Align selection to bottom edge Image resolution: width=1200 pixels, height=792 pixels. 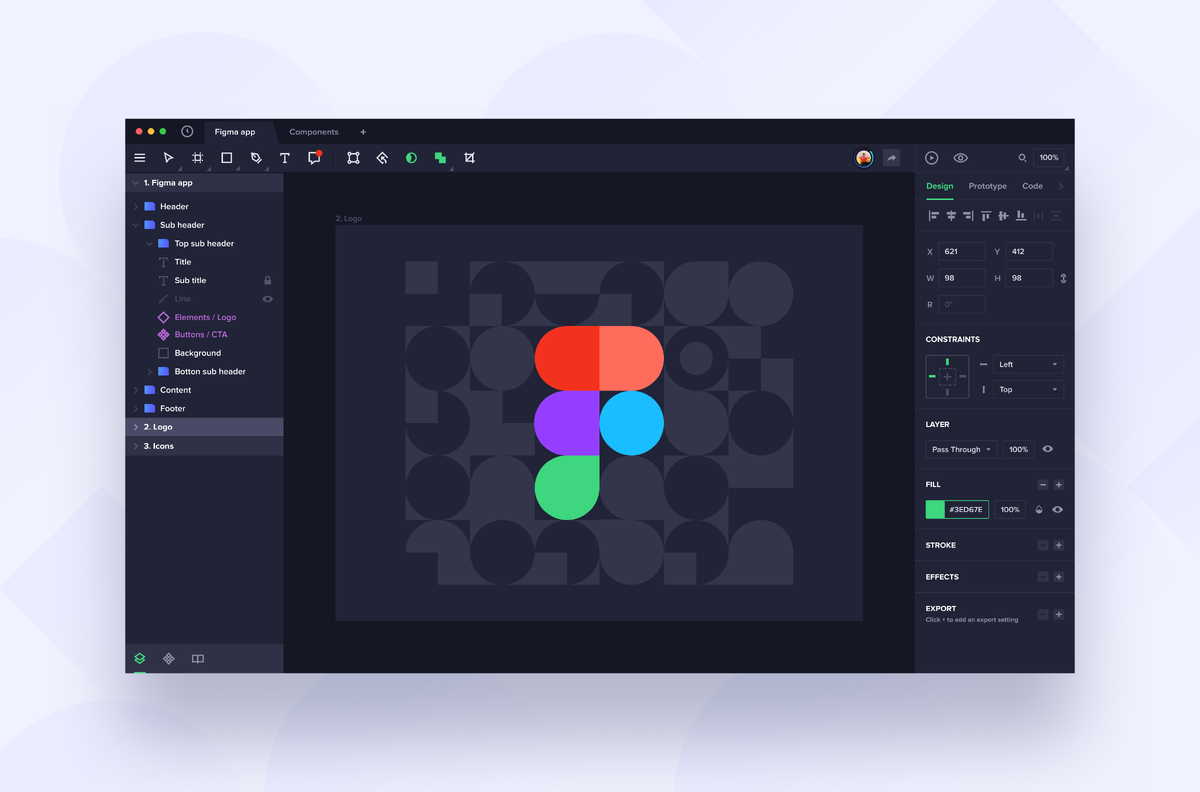pos(1021,216)
